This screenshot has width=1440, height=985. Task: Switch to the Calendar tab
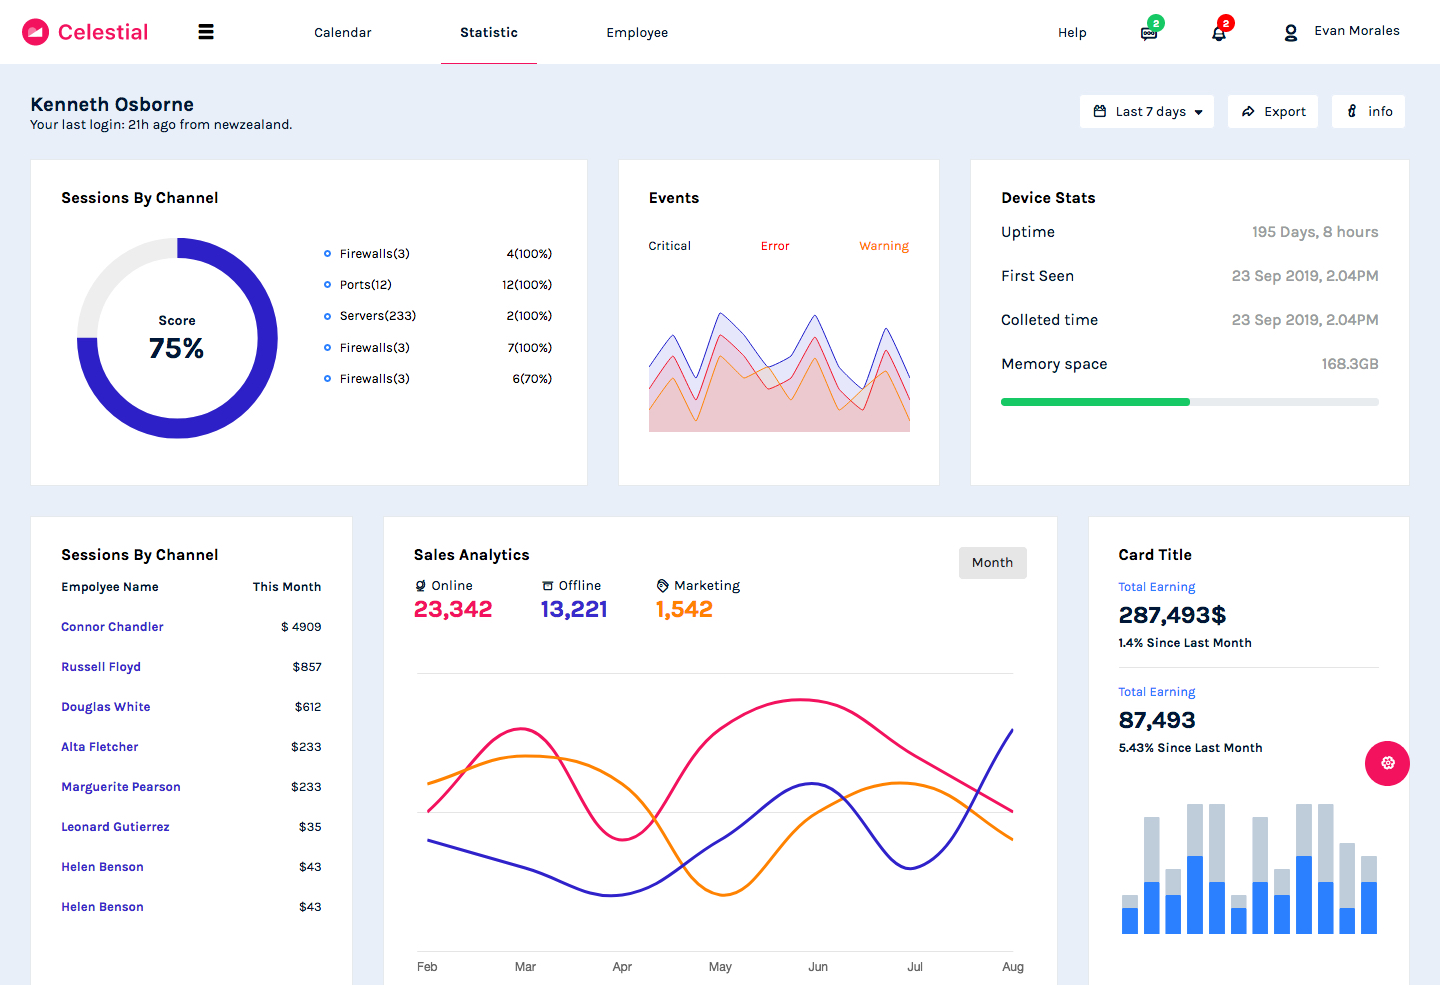point(343,33)
